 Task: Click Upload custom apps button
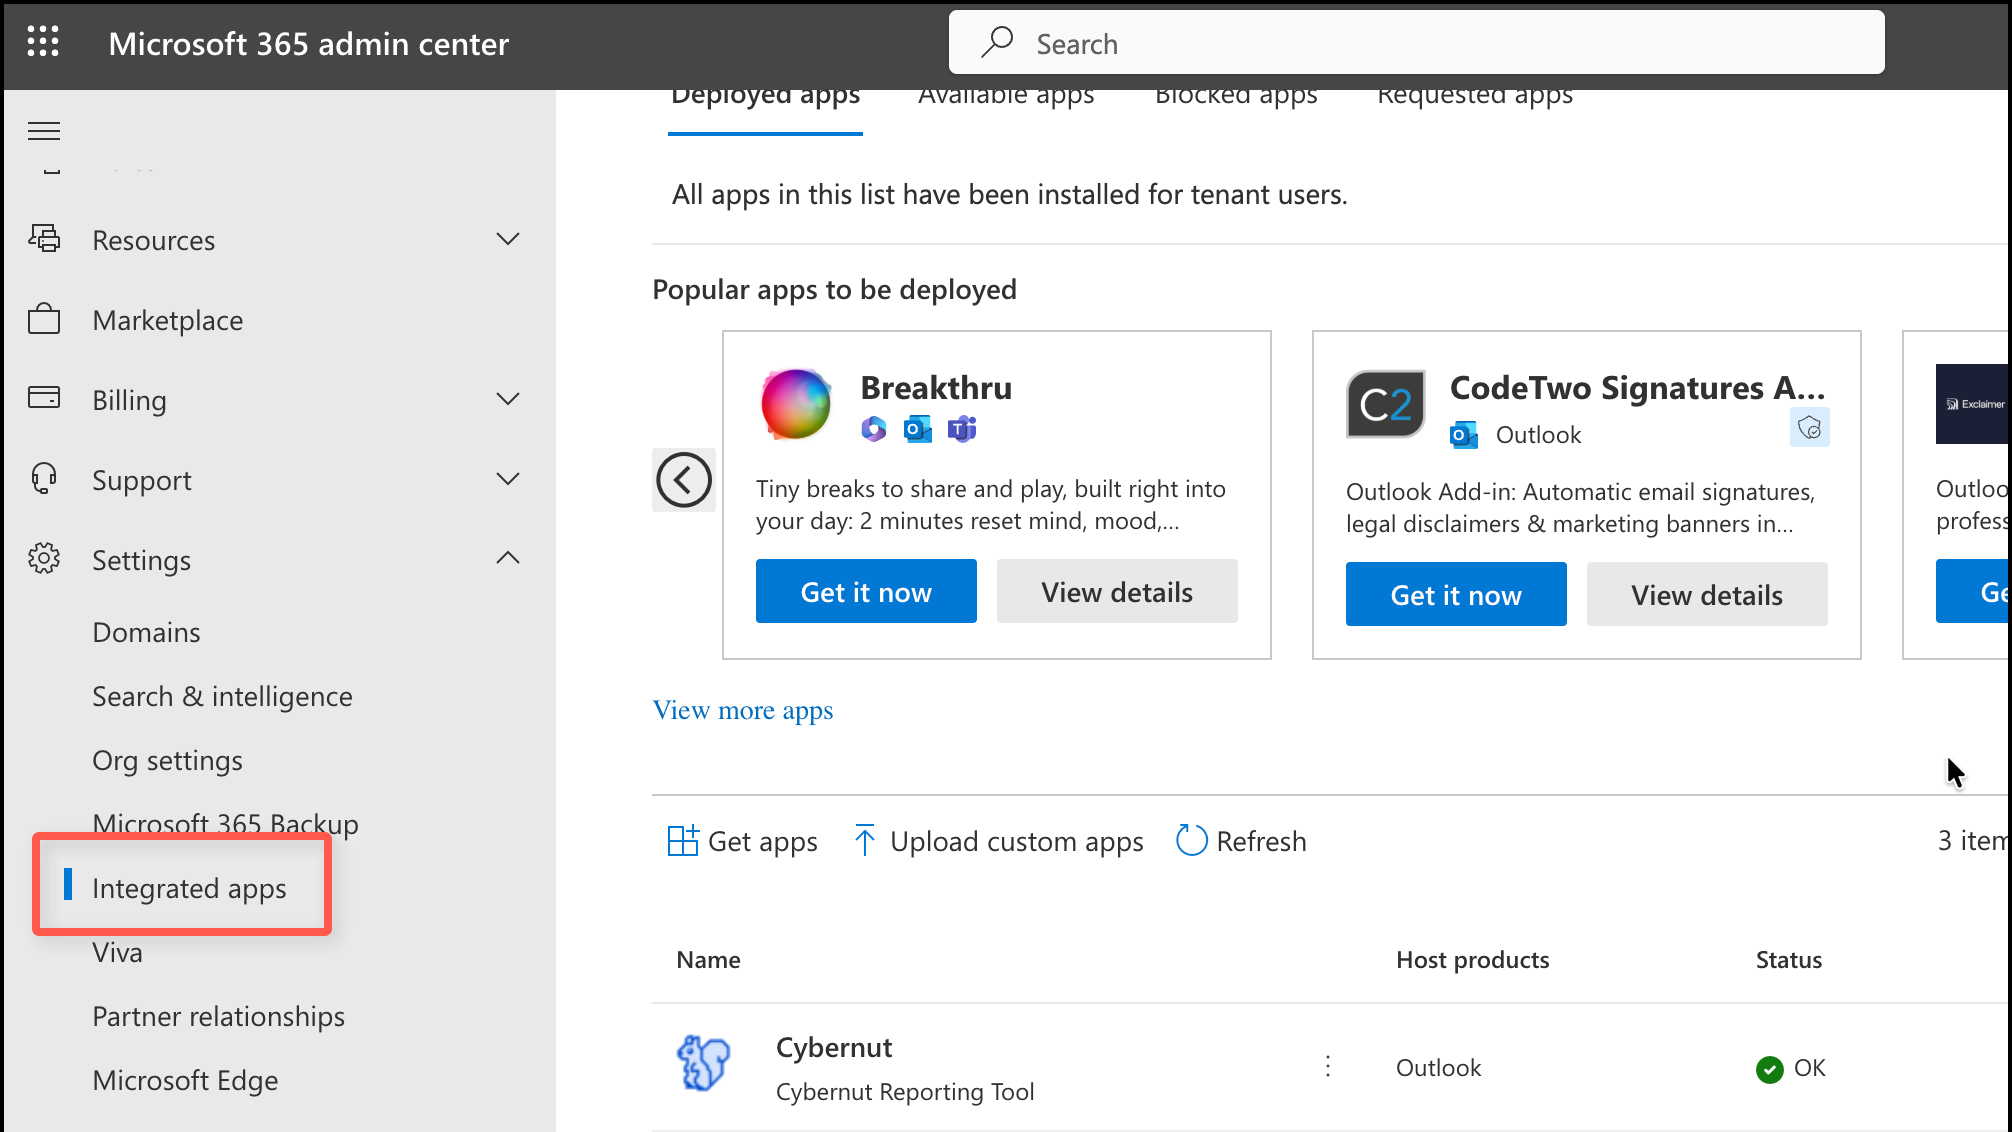point(999,841)
